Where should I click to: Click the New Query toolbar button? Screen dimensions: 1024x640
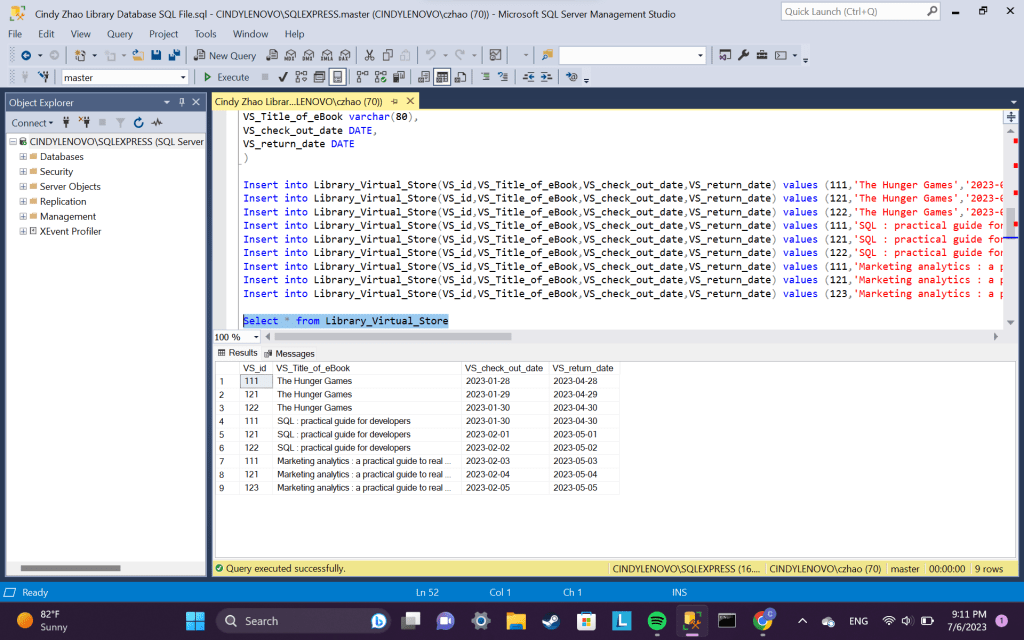point(225,55)
